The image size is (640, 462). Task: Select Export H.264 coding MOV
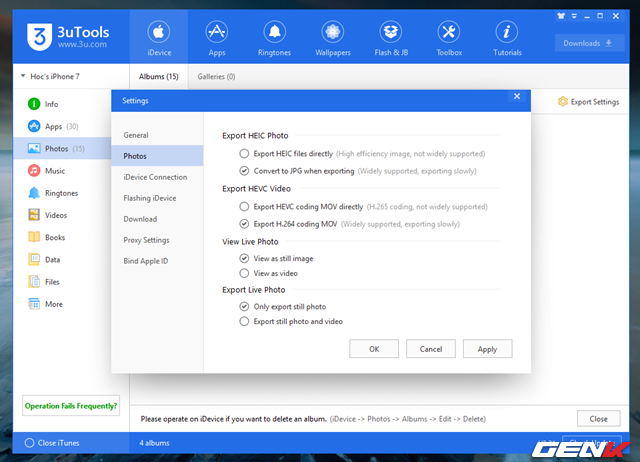pyautogui.click(x=244, y=224)
